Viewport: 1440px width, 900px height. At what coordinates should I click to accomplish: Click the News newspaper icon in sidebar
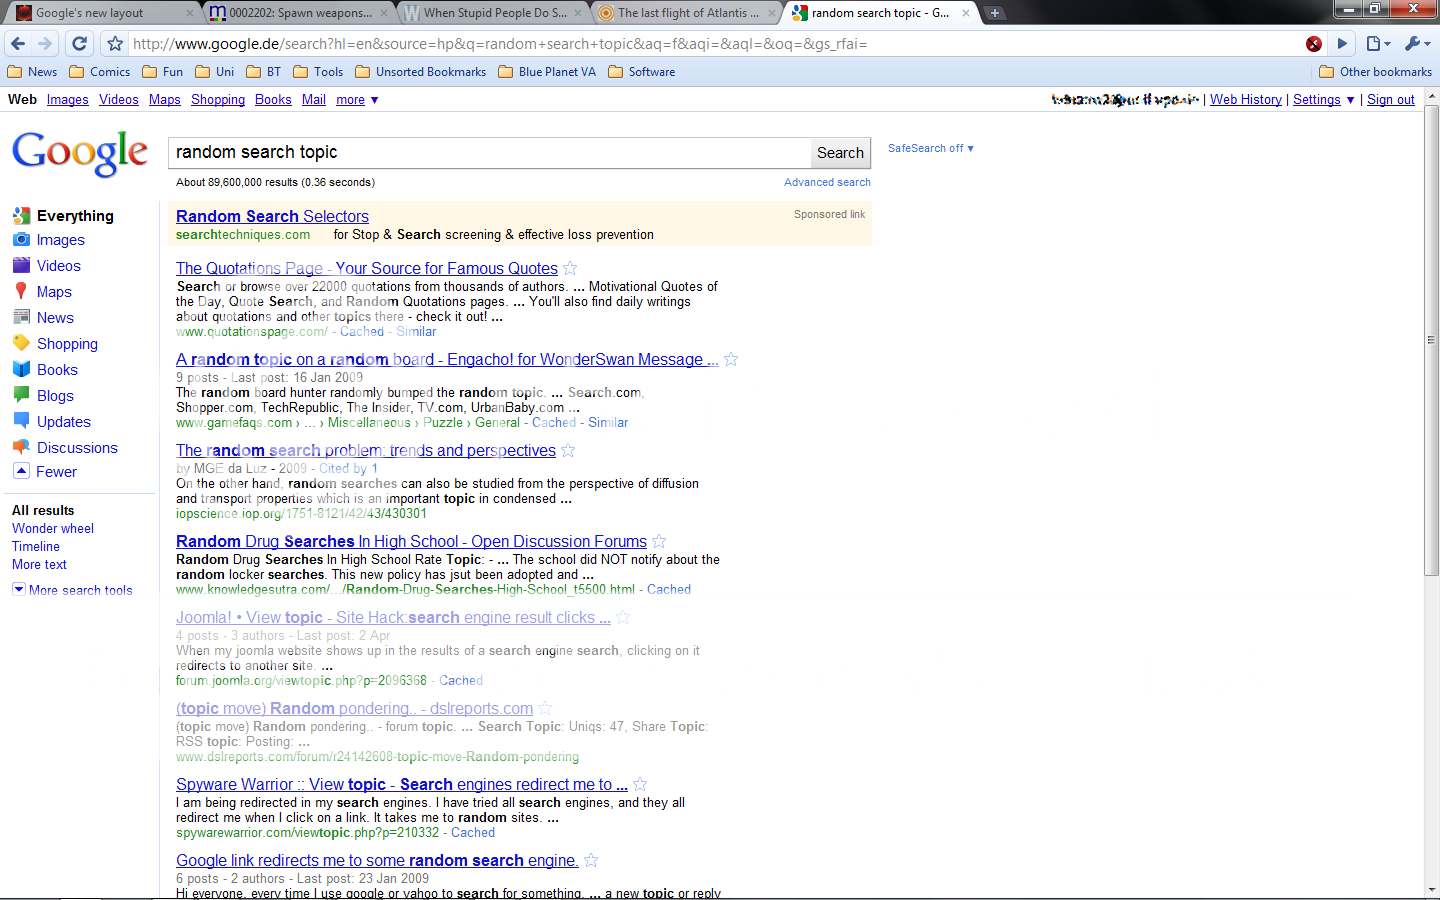coord(21,317)
